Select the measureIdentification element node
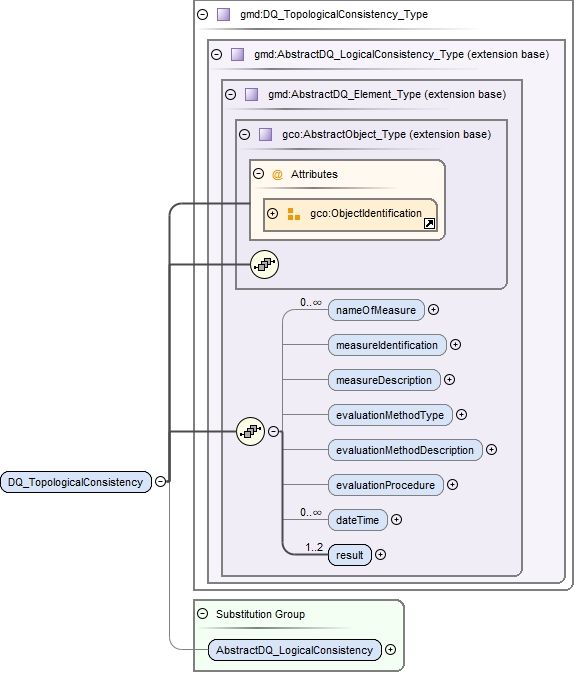 tap(387, 345)
